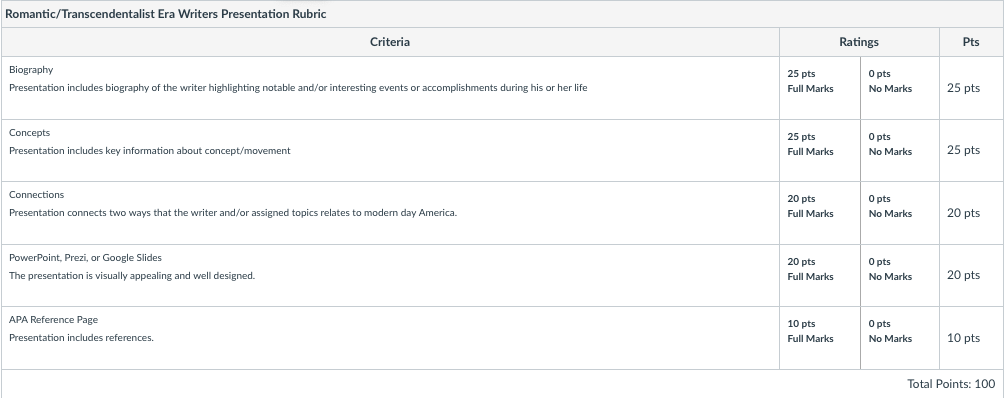Click the 'Criteria' column header
Viewport: 1004px width, 398px height.
point(390,42)
